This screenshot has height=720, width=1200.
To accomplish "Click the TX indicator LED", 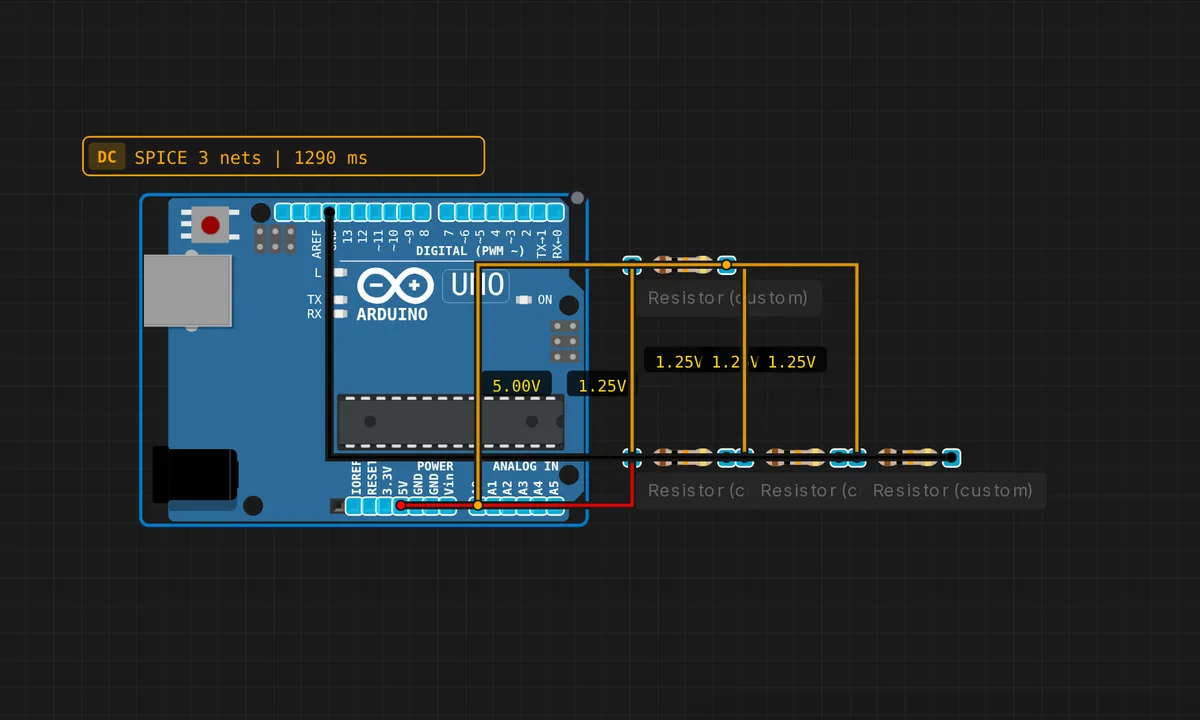I will [x=340, y=299].
